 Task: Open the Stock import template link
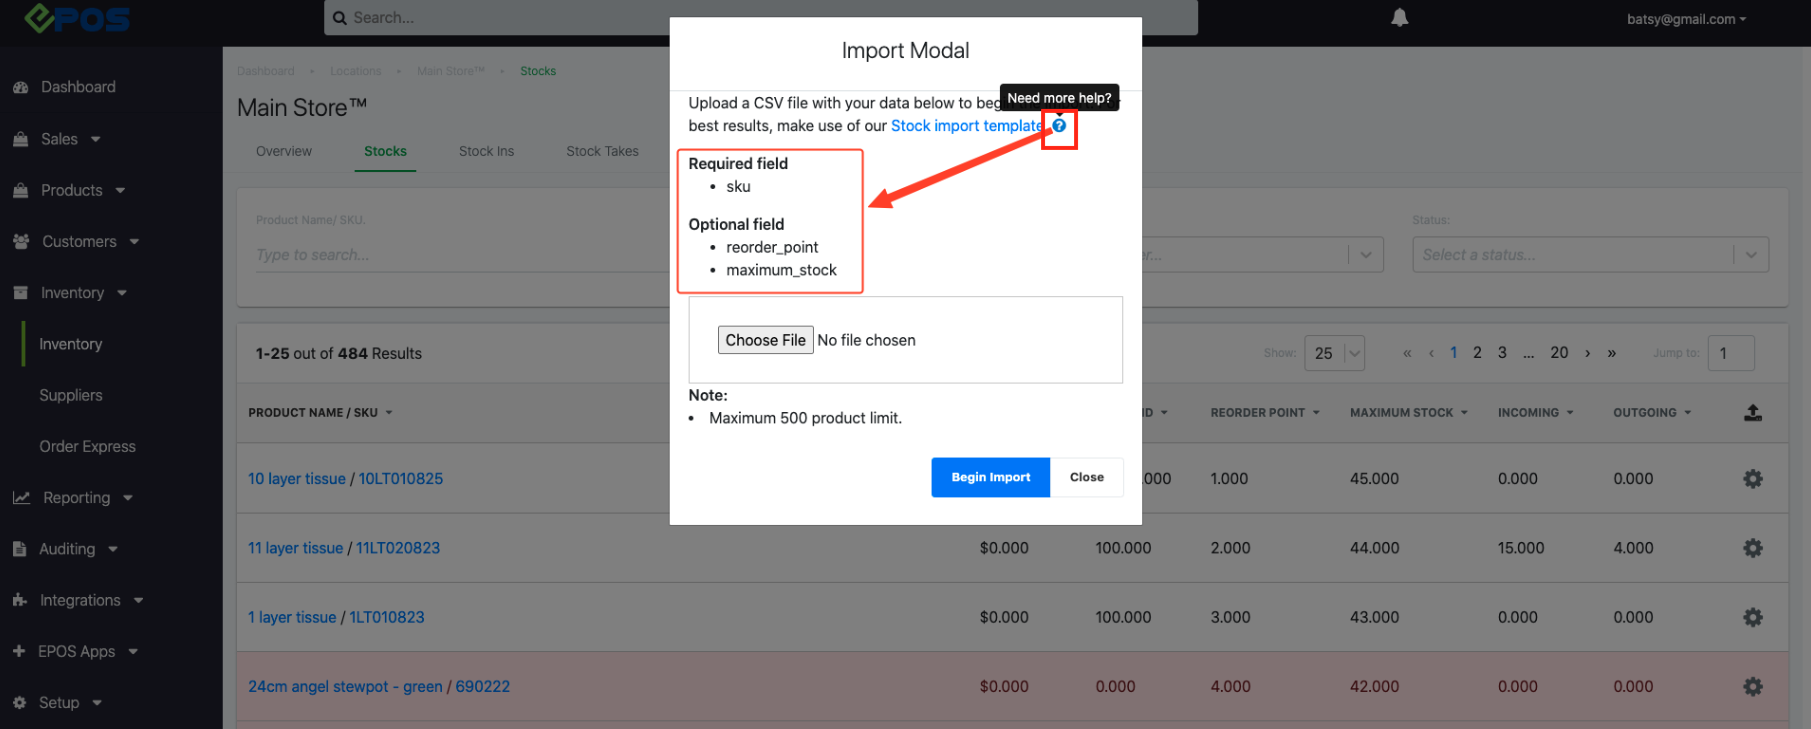(966, 126)
